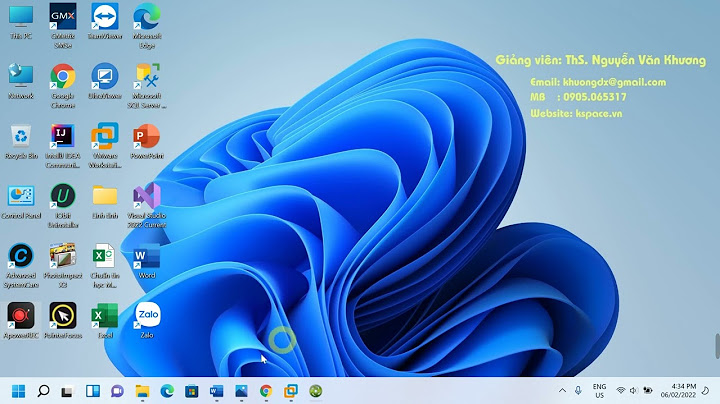
Task: Select the Recycle Bin icon
Action: click(21, 142)
